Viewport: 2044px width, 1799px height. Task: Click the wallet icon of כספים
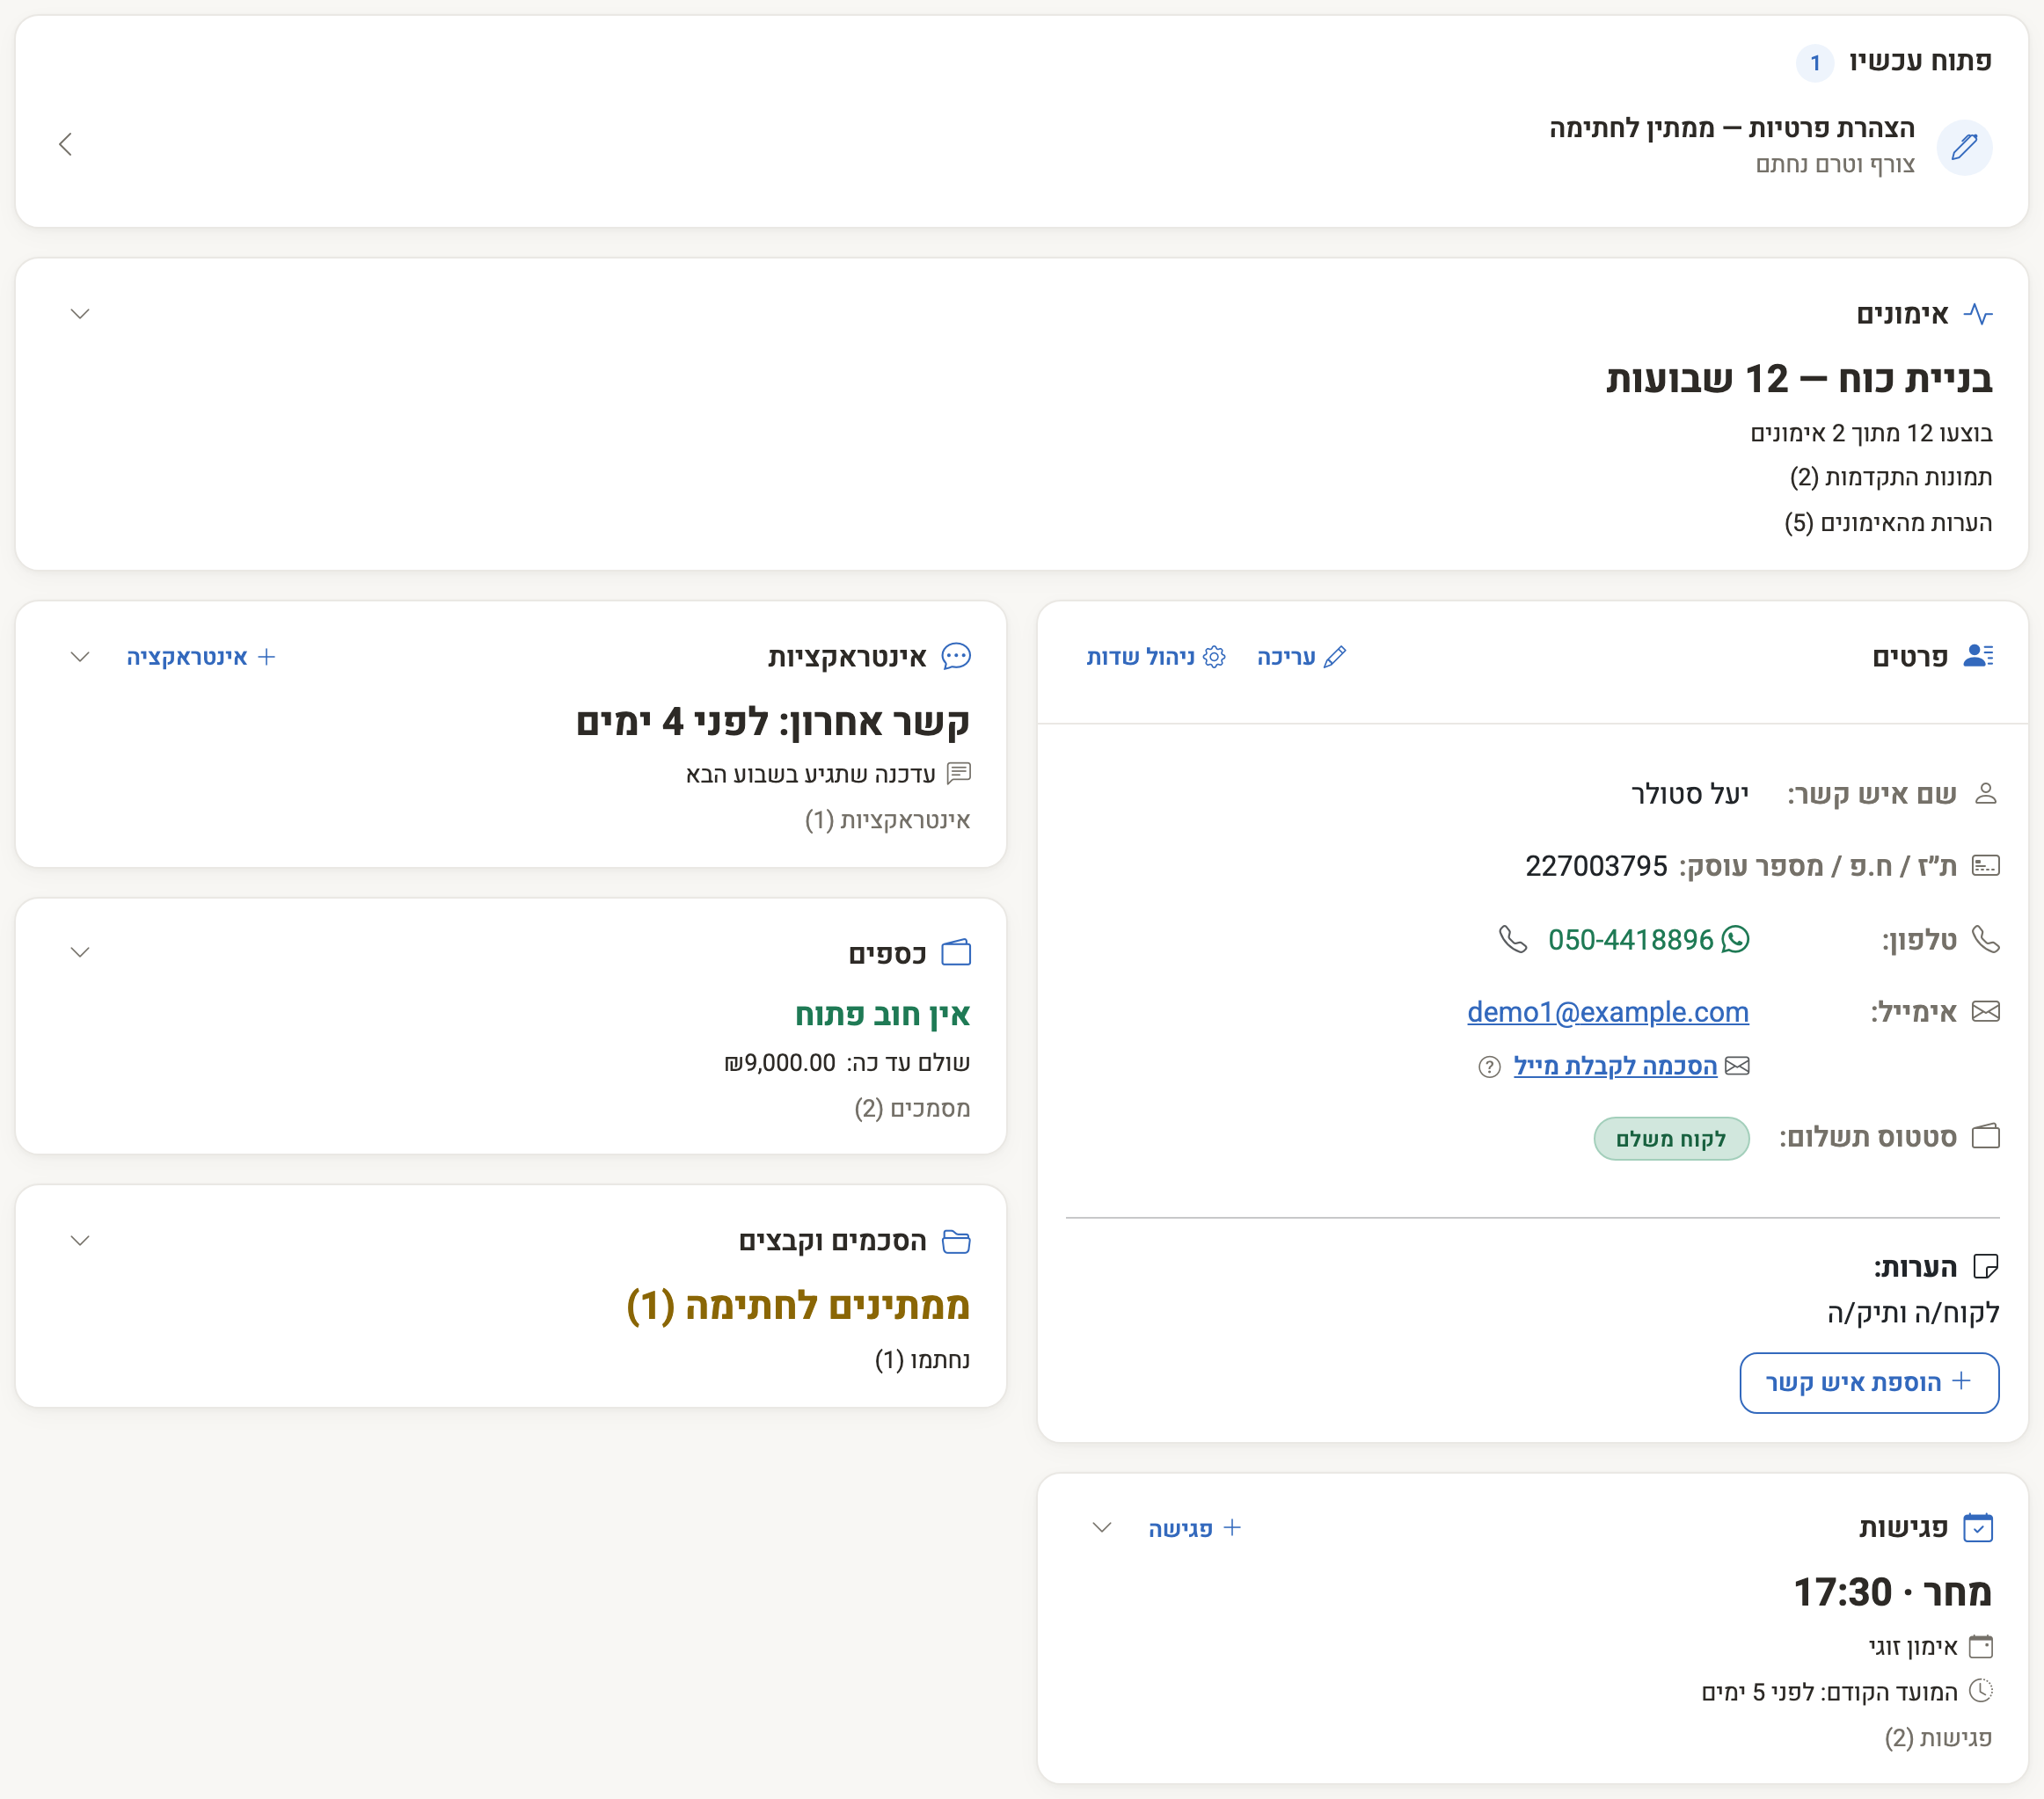click(x=956, y=952)
